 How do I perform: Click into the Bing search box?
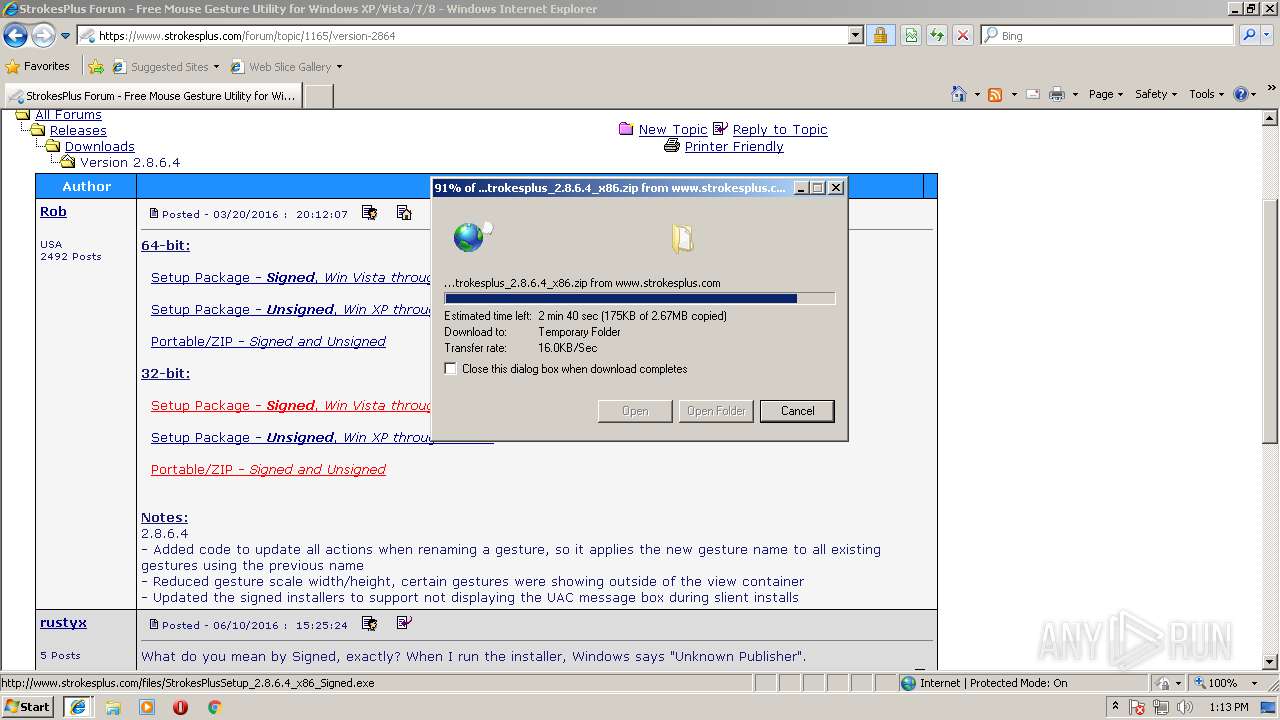pos(1108,36)
